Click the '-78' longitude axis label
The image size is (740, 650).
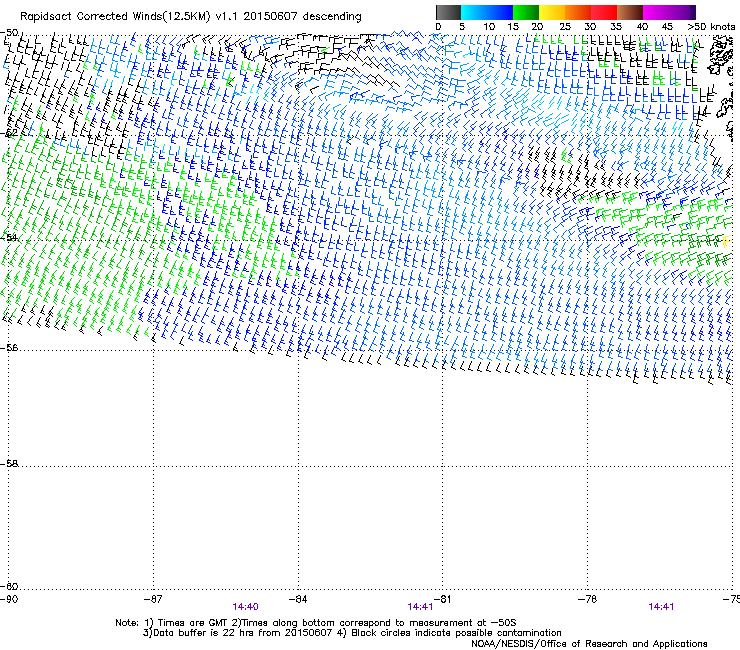tap(587, 599)
